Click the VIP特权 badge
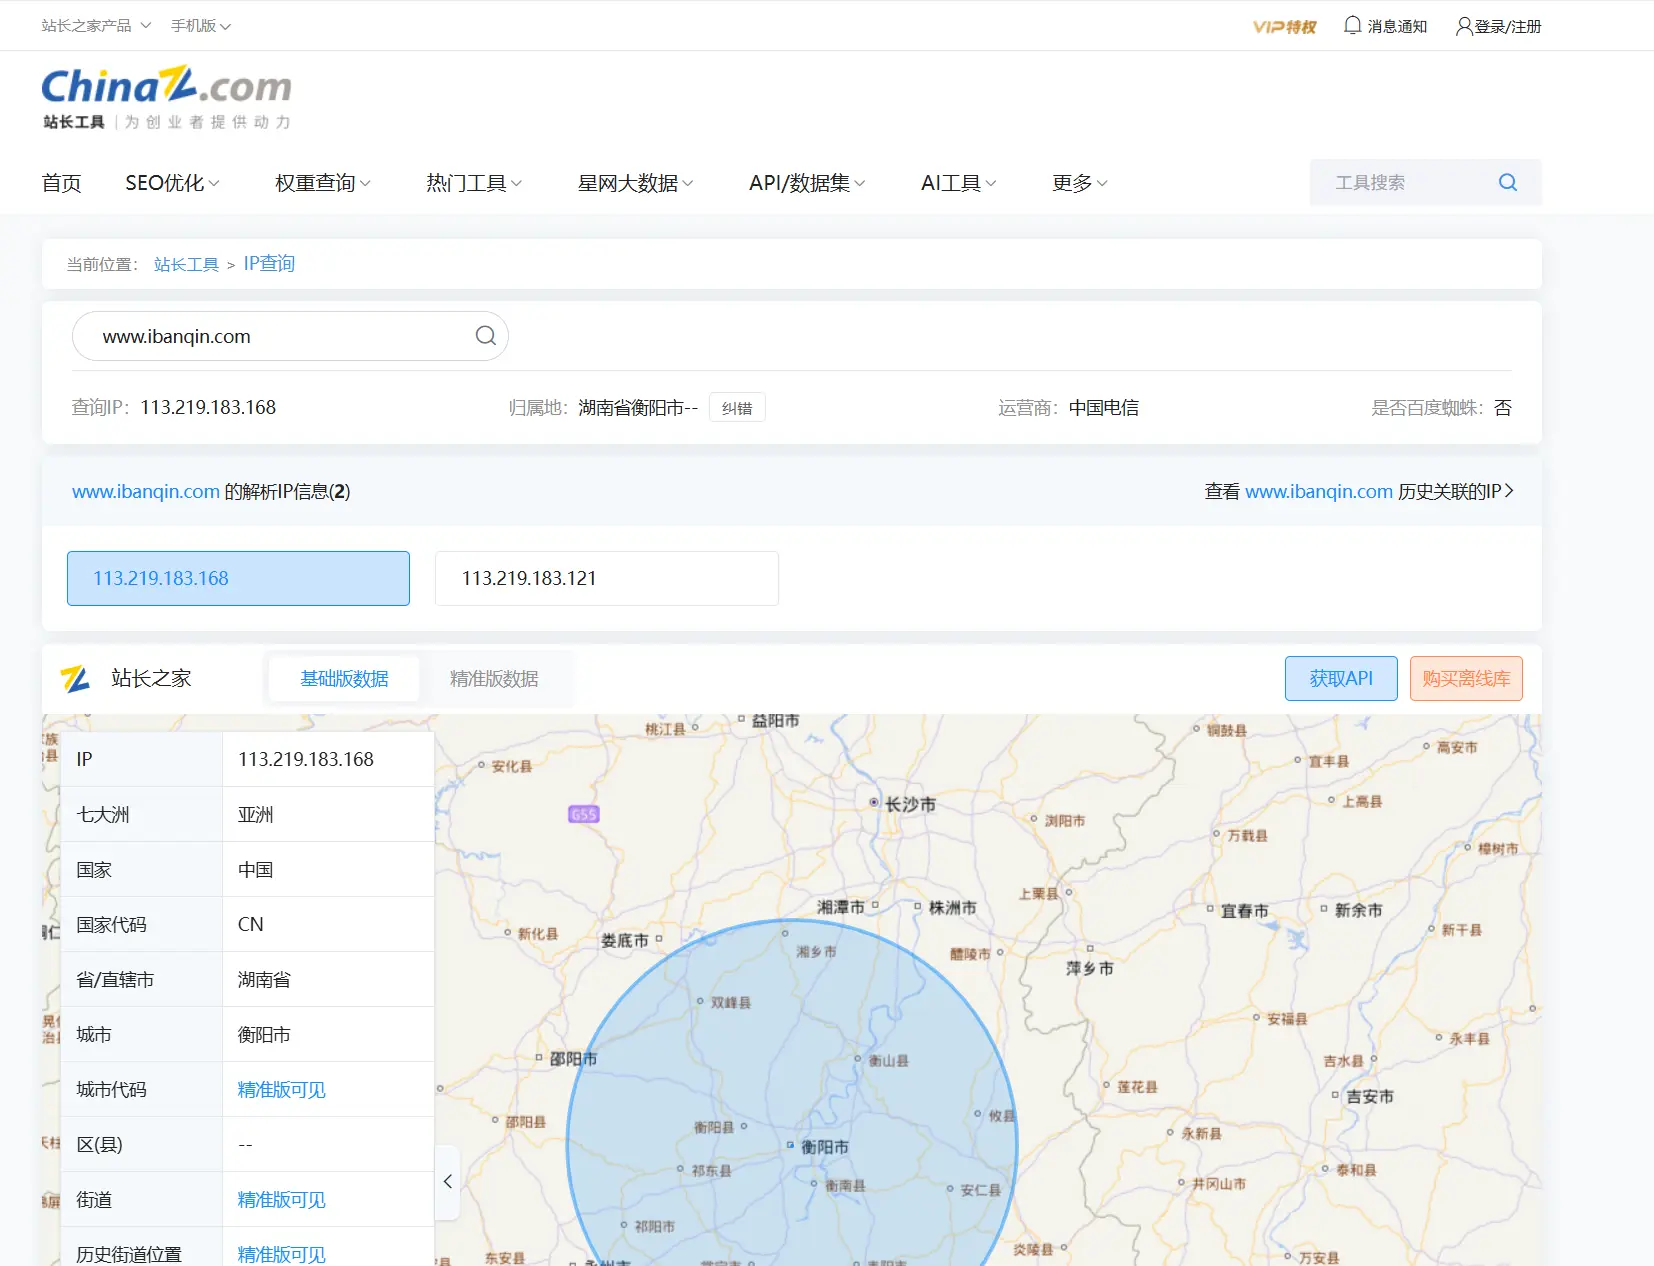Image resolution: width=1654 pixels, height=1266 pixels. tap(1284, 27)
